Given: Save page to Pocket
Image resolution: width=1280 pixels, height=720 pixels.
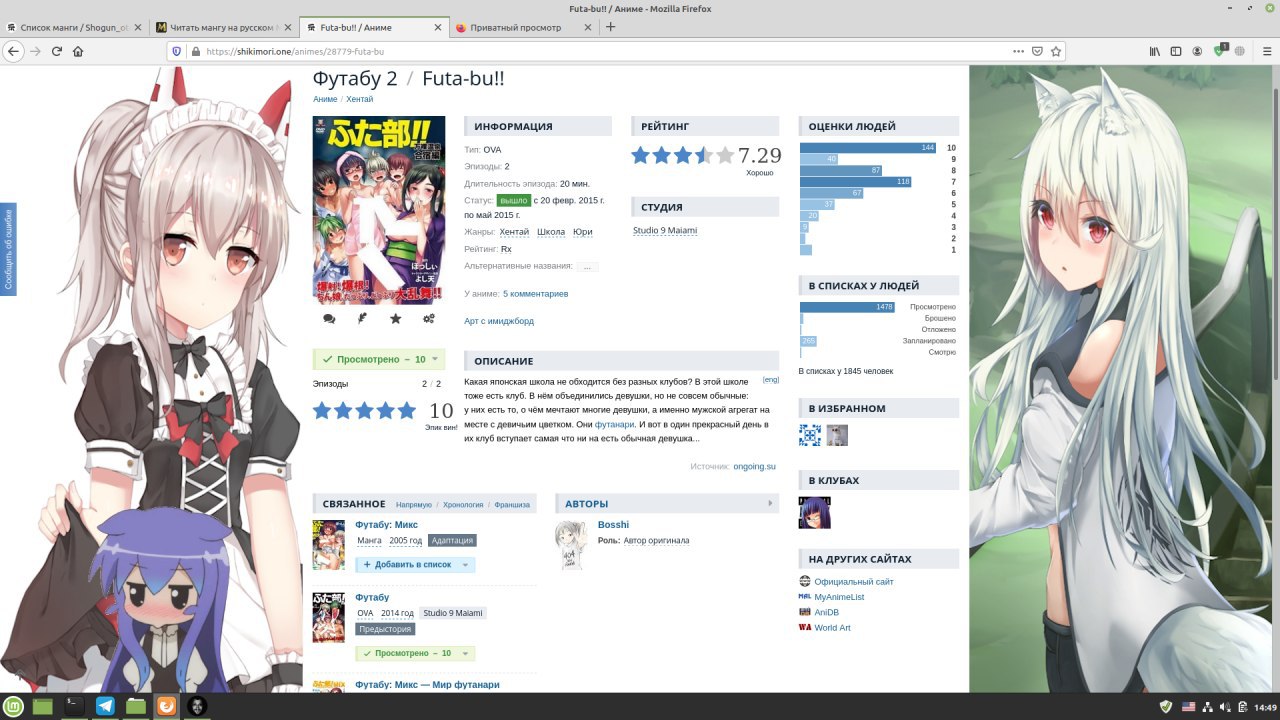Looking at the screenshot, I should 1038,51.
